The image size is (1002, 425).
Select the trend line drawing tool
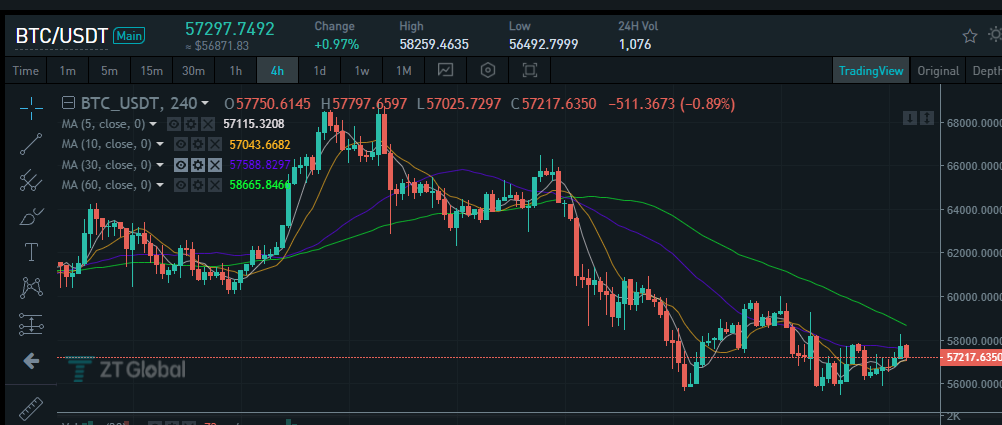click(x=31, y=144)
